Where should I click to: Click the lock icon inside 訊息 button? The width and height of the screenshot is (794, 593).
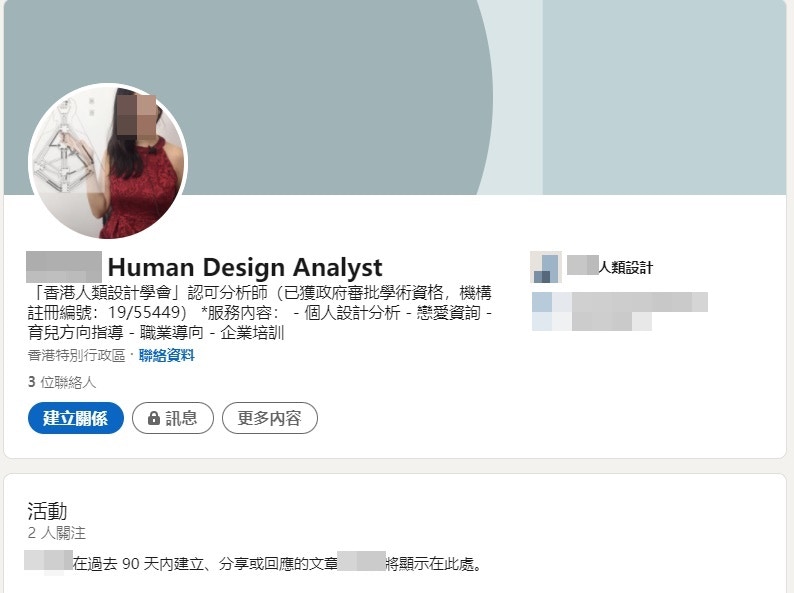click(153, 418)
